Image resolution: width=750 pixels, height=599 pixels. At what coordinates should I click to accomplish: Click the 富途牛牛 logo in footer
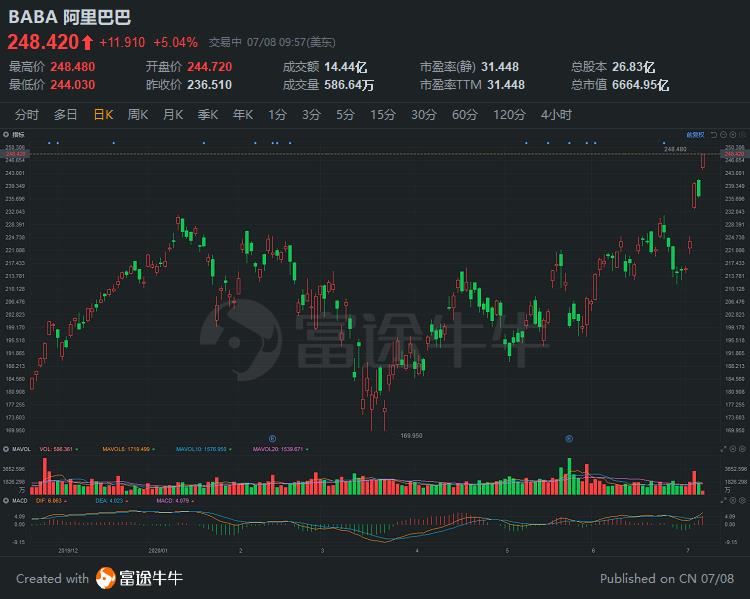139,578
